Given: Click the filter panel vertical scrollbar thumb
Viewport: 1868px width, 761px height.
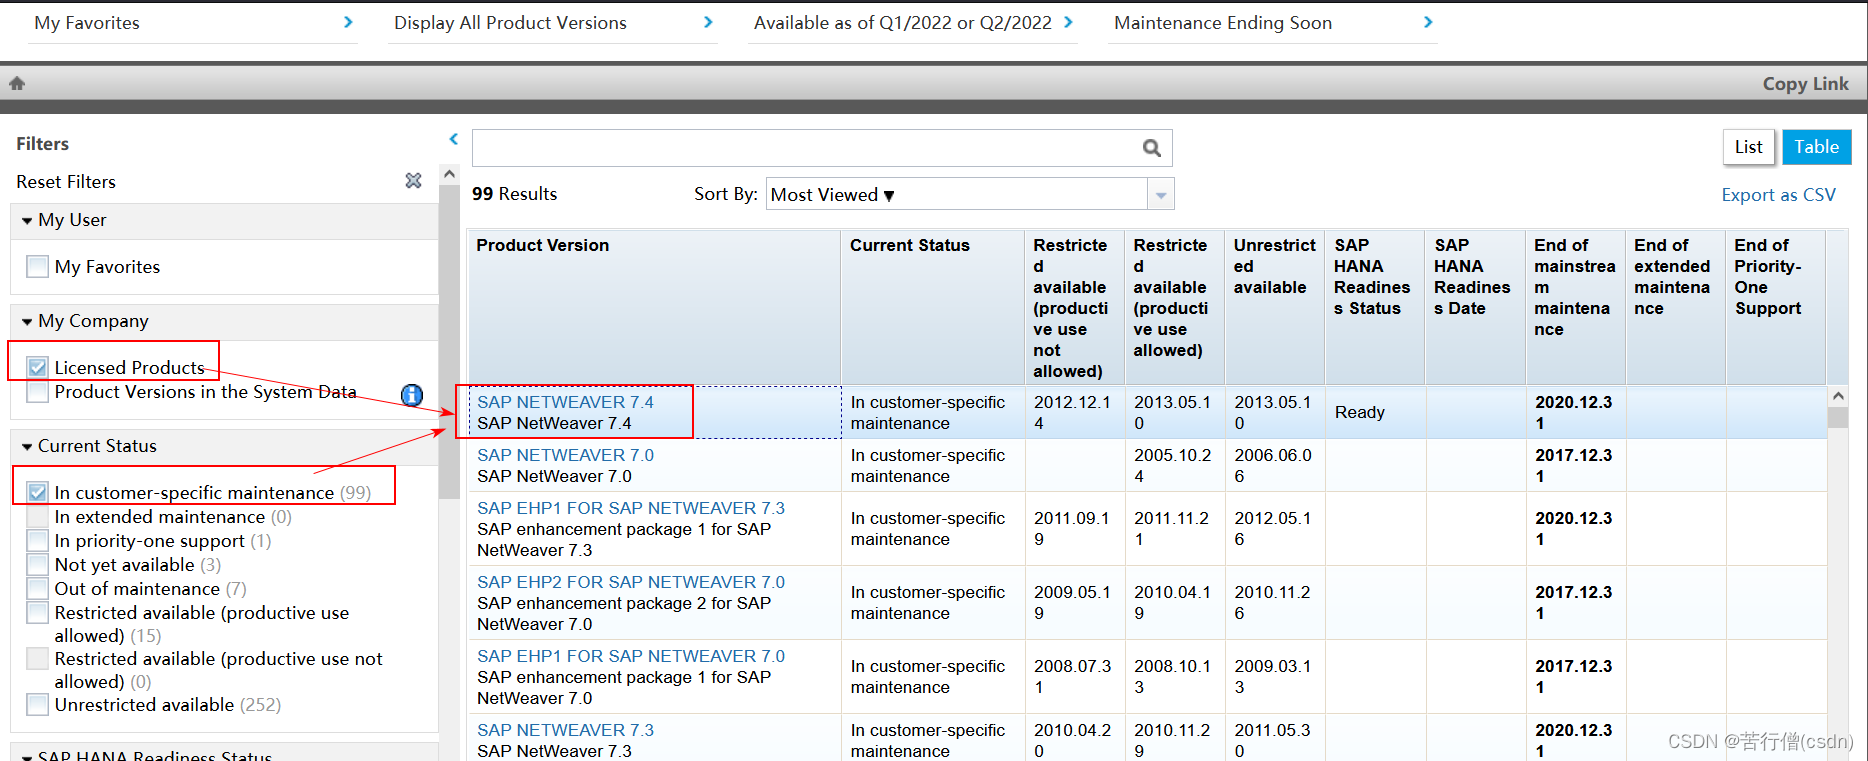Looking at the screenshot, I should (449, 340).
